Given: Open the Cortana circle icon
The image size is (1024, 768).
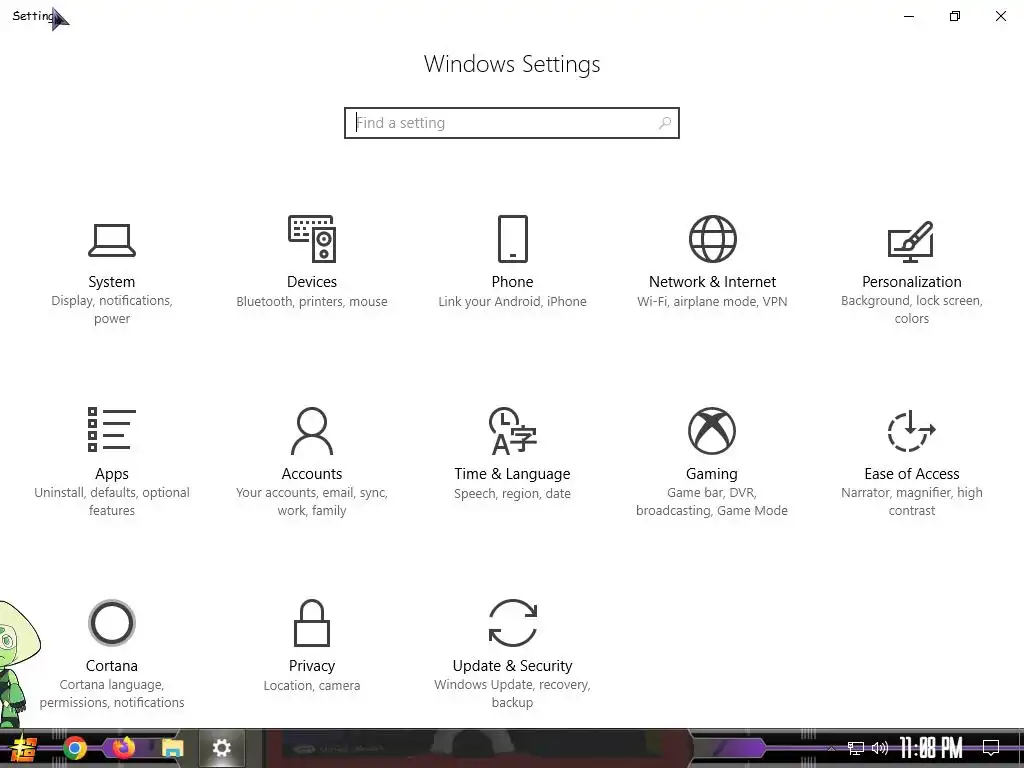Looking at the screenshot, I should pos(112,623).
